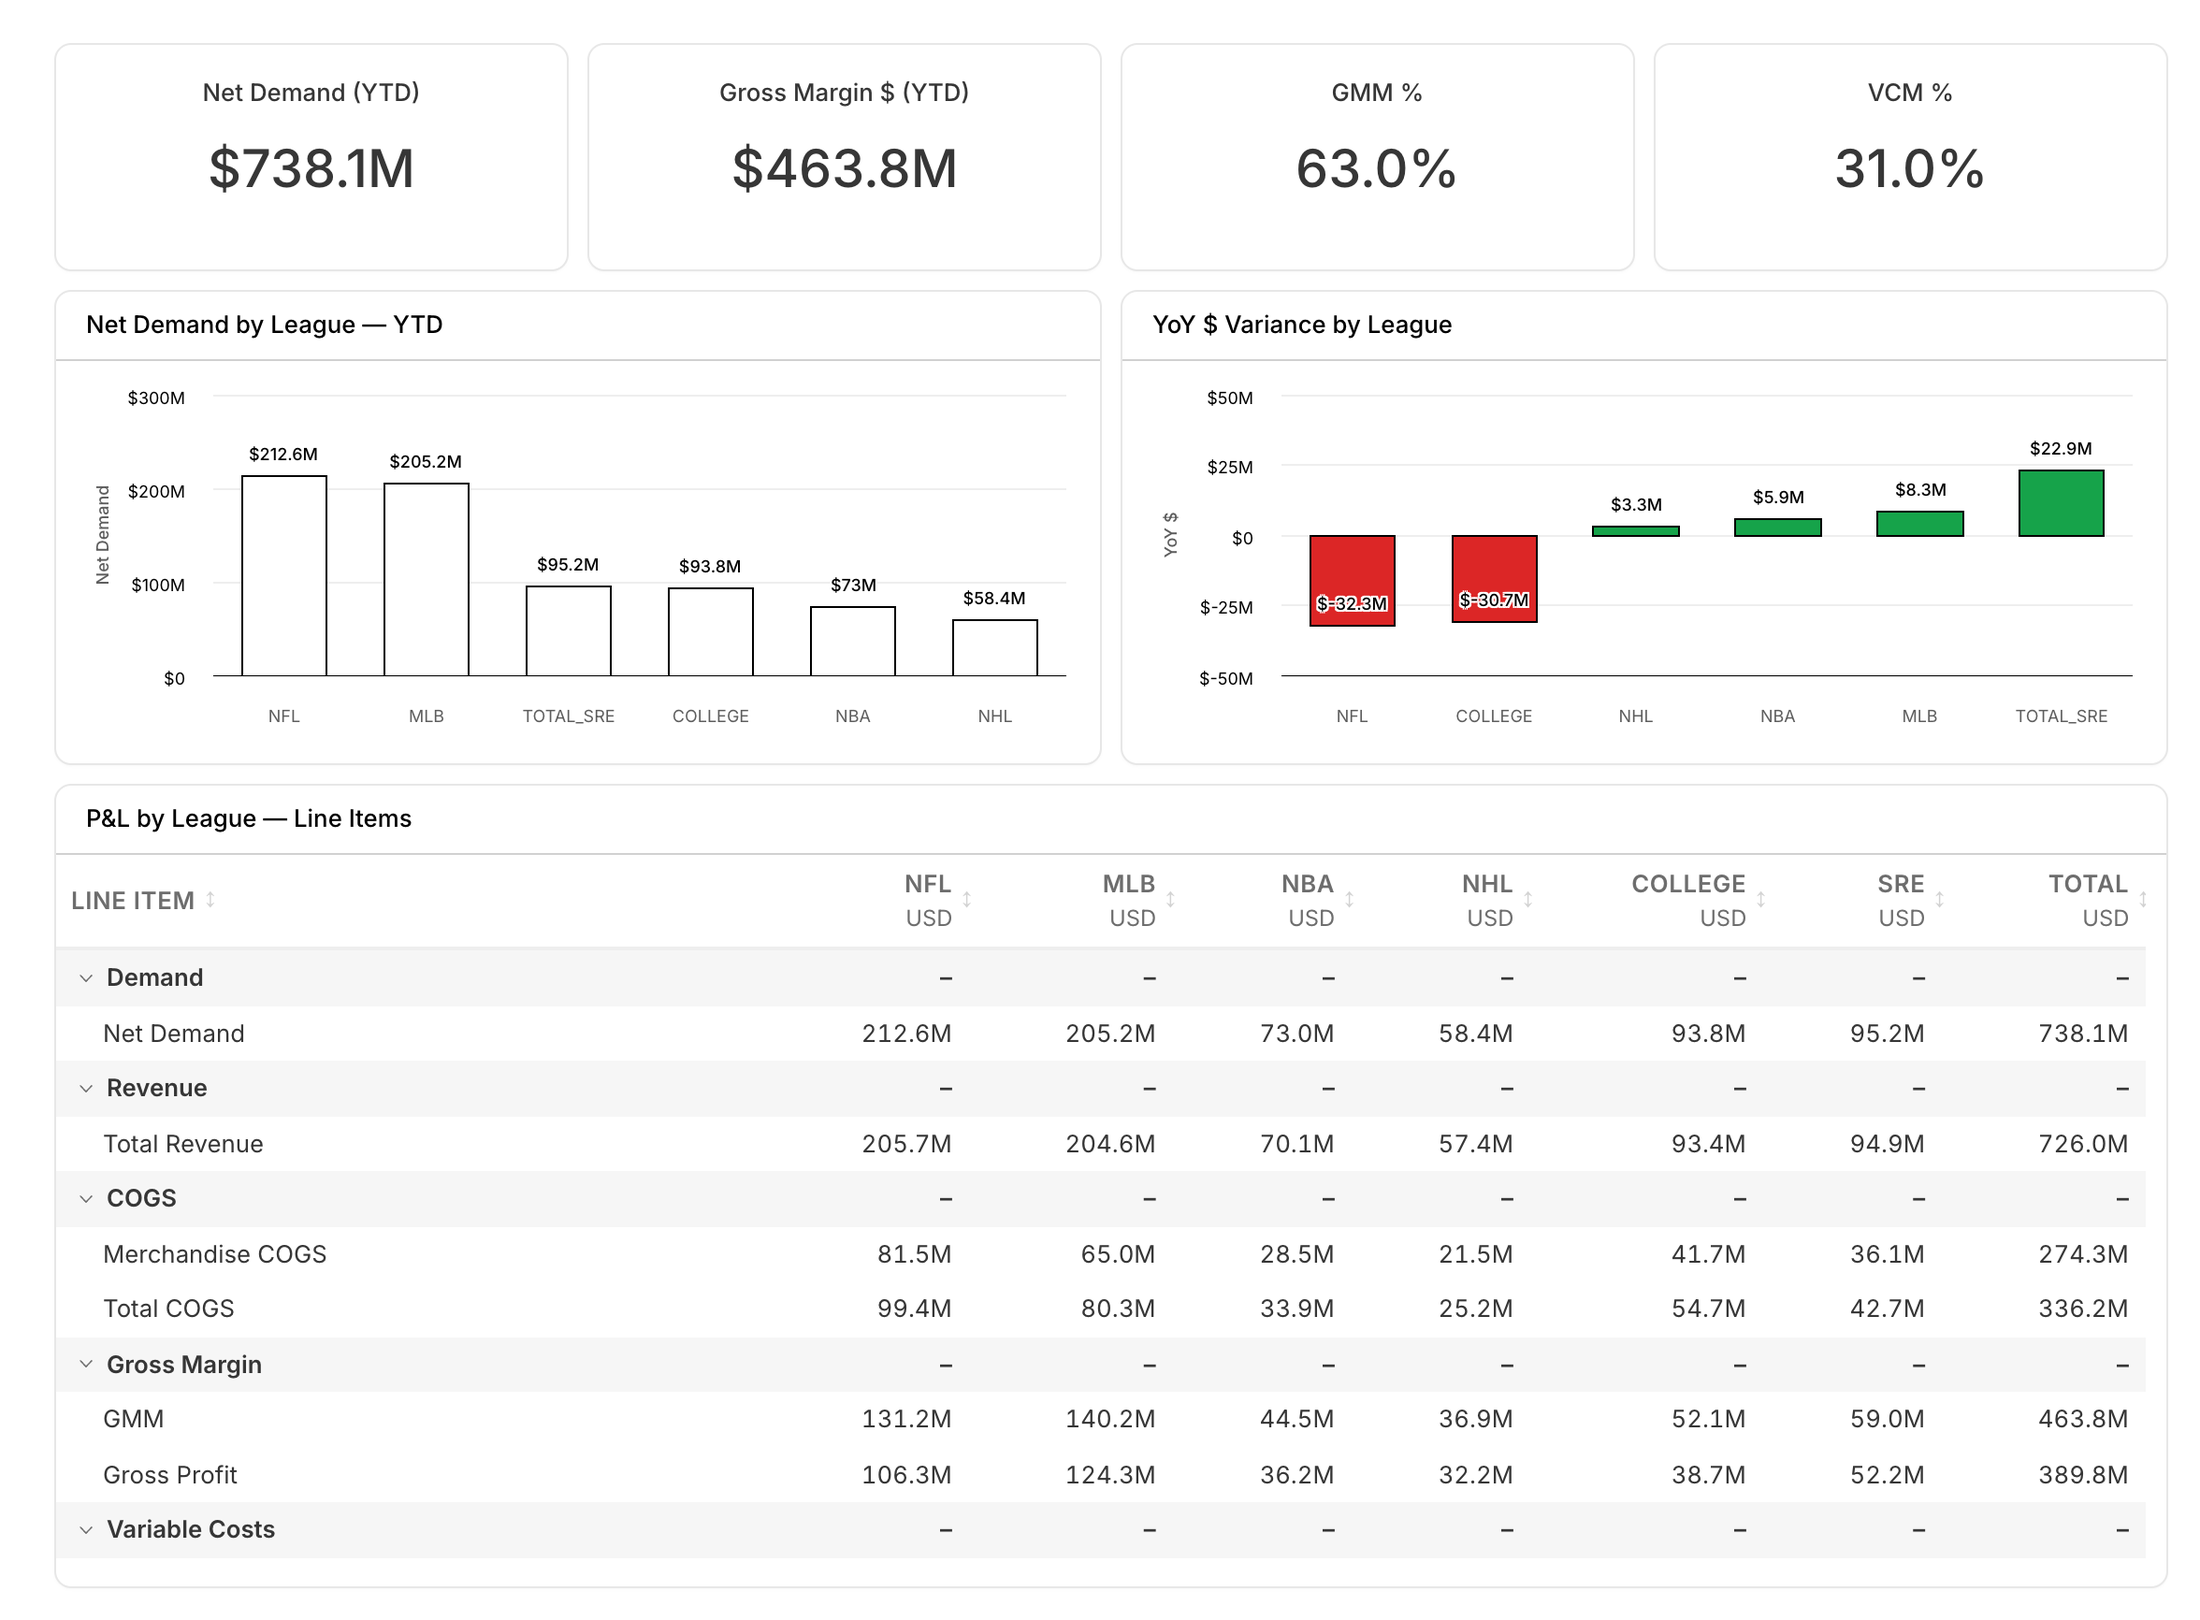Select the green TOTAL_SRE variance bar
The image size is (2200, 1620).
(x=2061, y=503)
